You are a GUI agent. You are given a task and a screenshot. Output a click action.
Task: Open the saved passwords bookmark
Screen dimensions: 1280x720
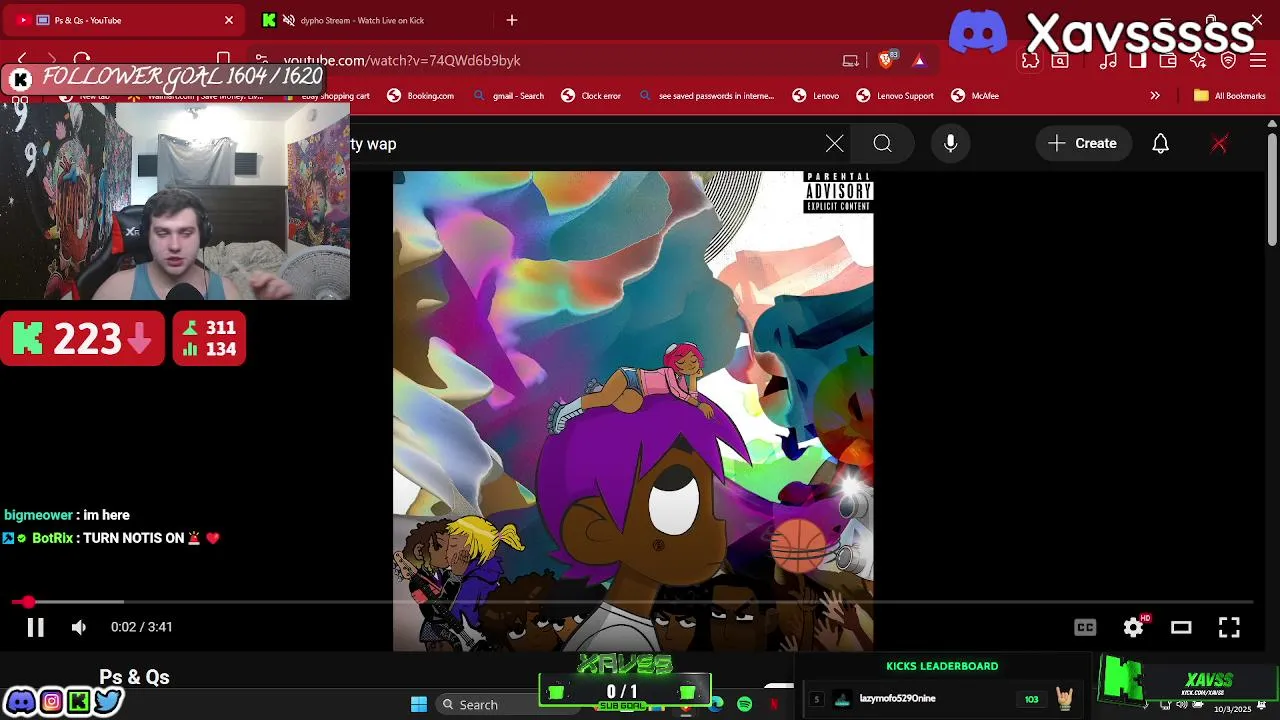pos(706,96)
